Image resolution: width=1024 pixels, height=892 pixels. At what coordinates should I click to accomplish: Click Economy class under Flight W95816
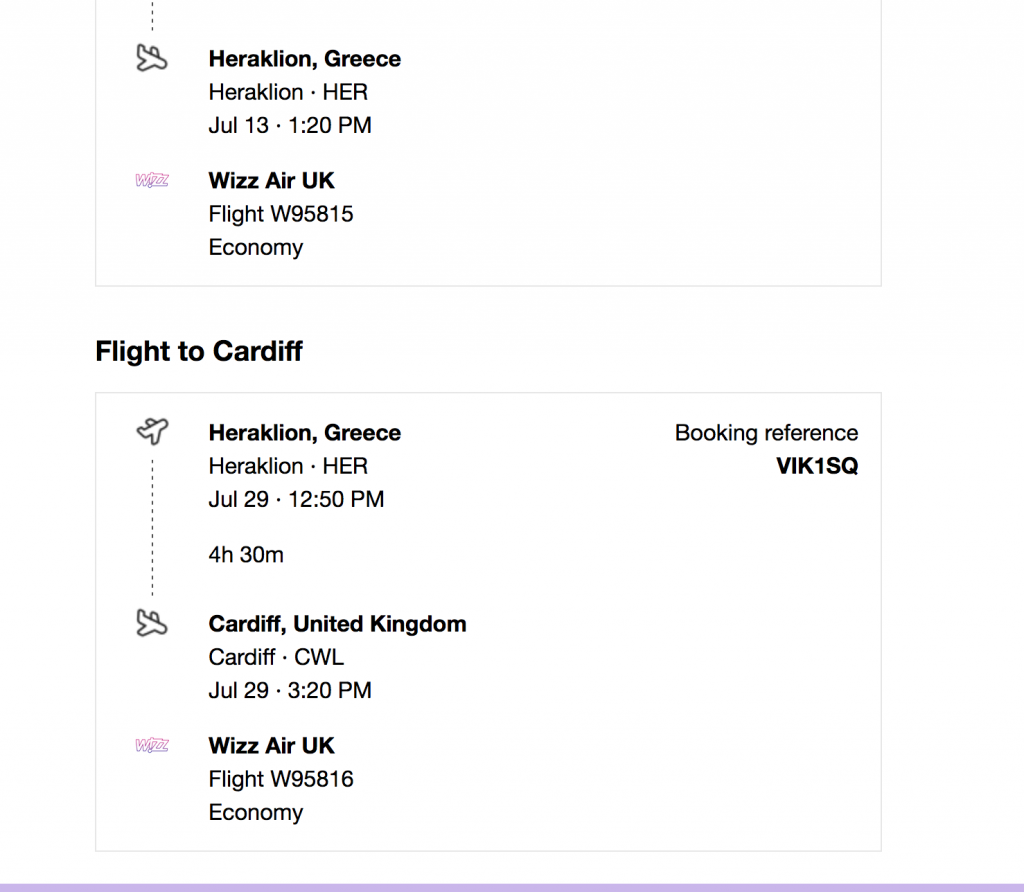(256, 812)
